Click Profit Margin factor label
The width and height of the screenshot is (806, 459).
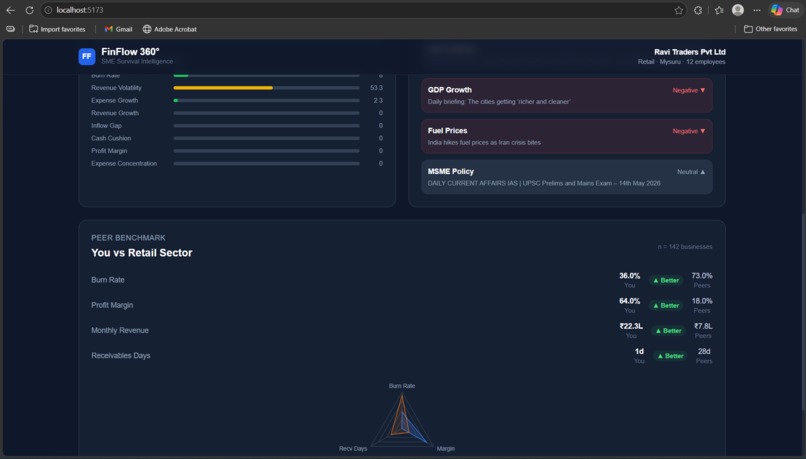(x=109, y=151)
